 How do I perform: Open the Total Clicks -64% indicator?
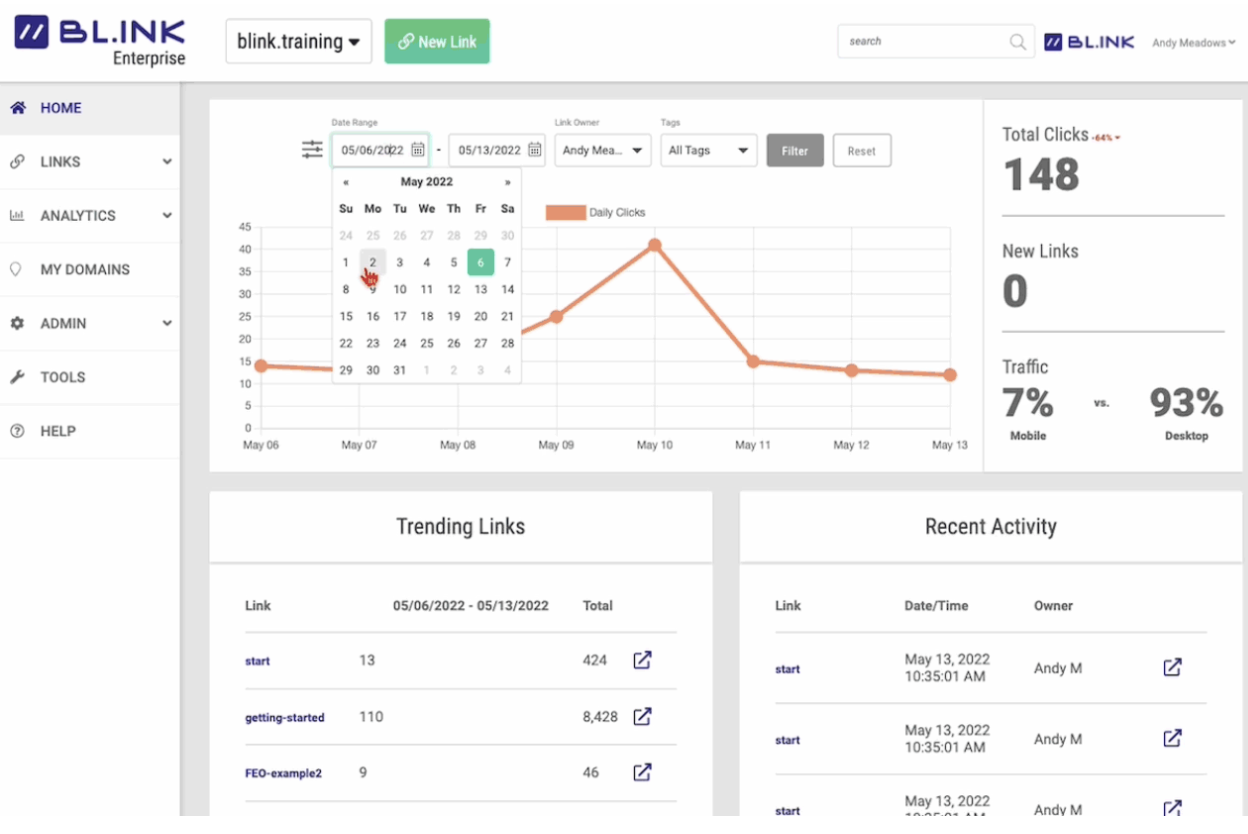coord(1106,137)
